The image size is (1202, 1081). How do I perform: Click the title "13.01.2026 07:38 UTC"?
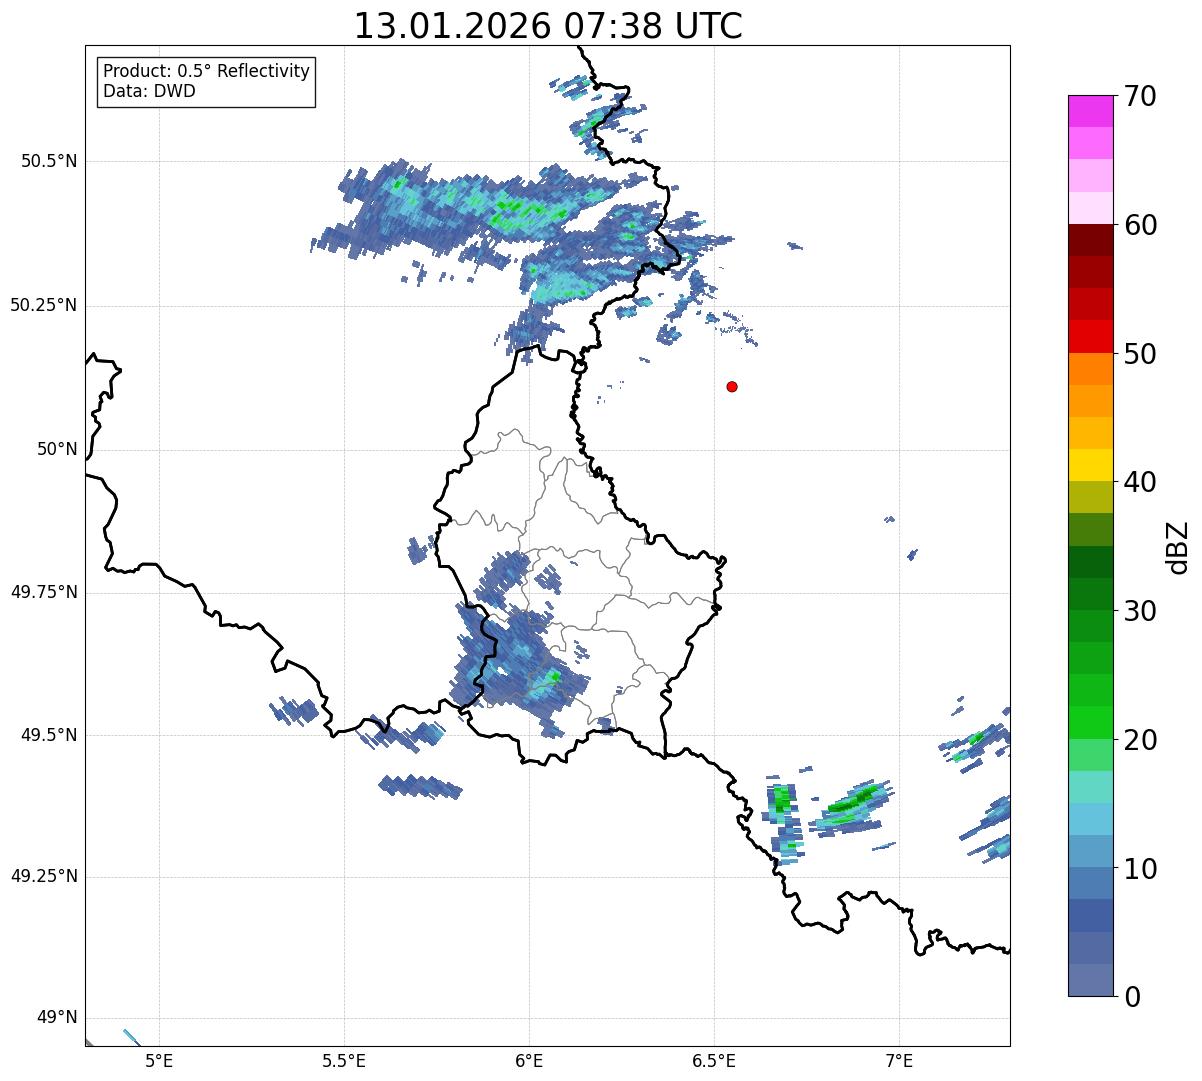click(x=548, y=26)
